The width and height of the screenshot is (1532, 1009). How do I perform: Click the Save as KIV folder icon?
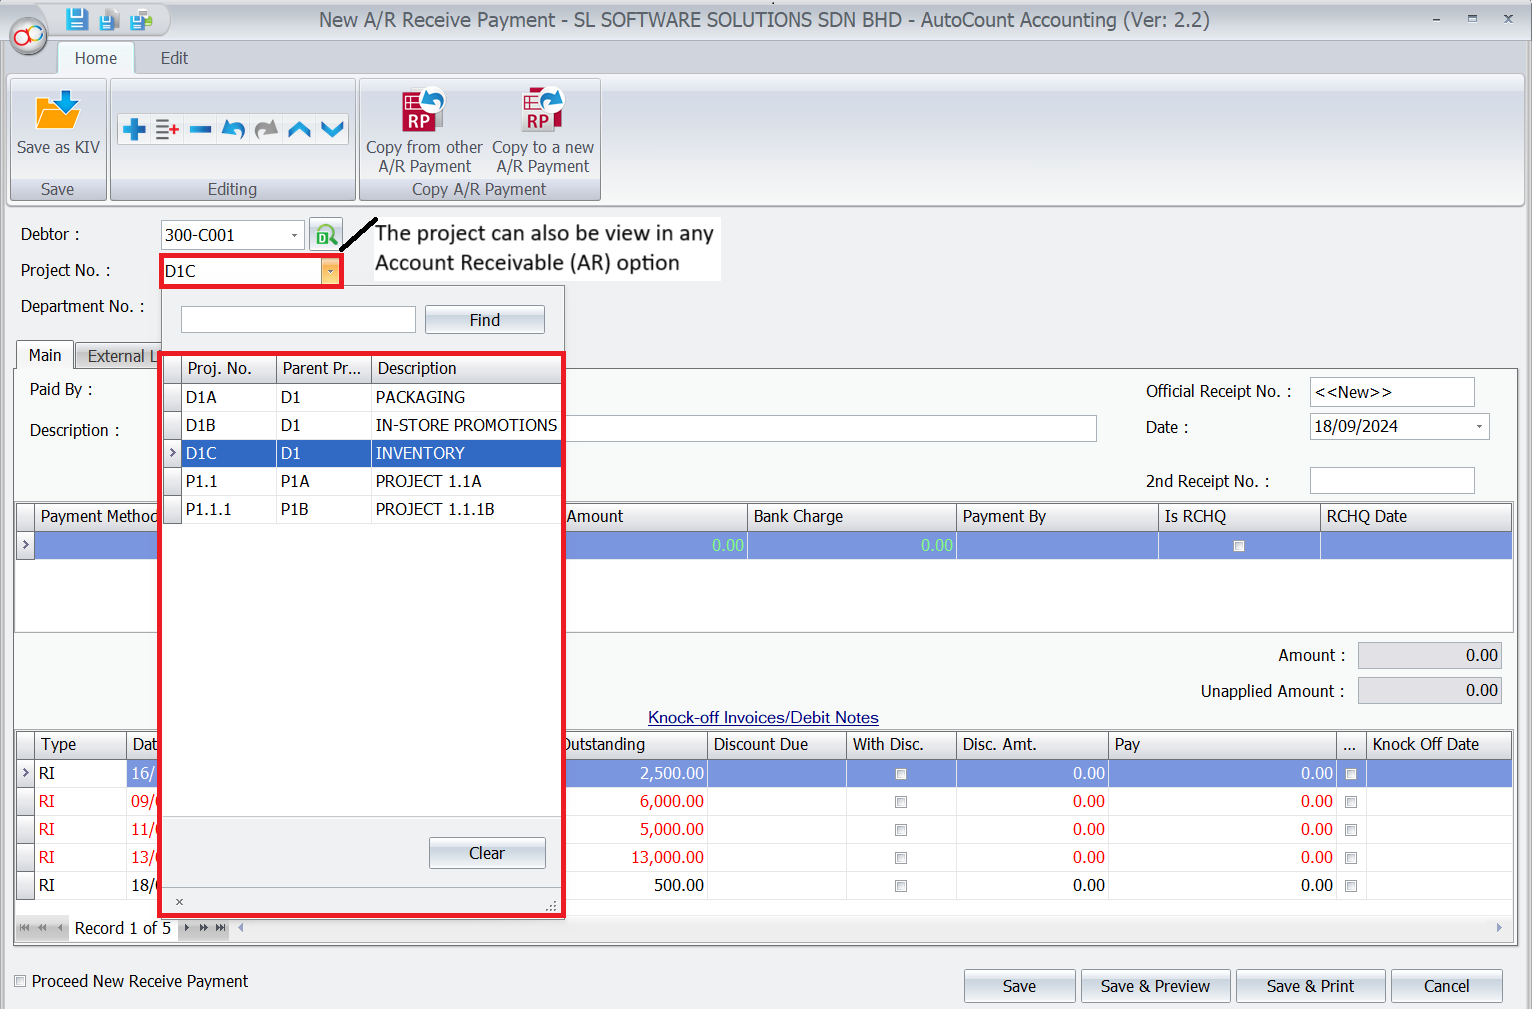point(57,112)
